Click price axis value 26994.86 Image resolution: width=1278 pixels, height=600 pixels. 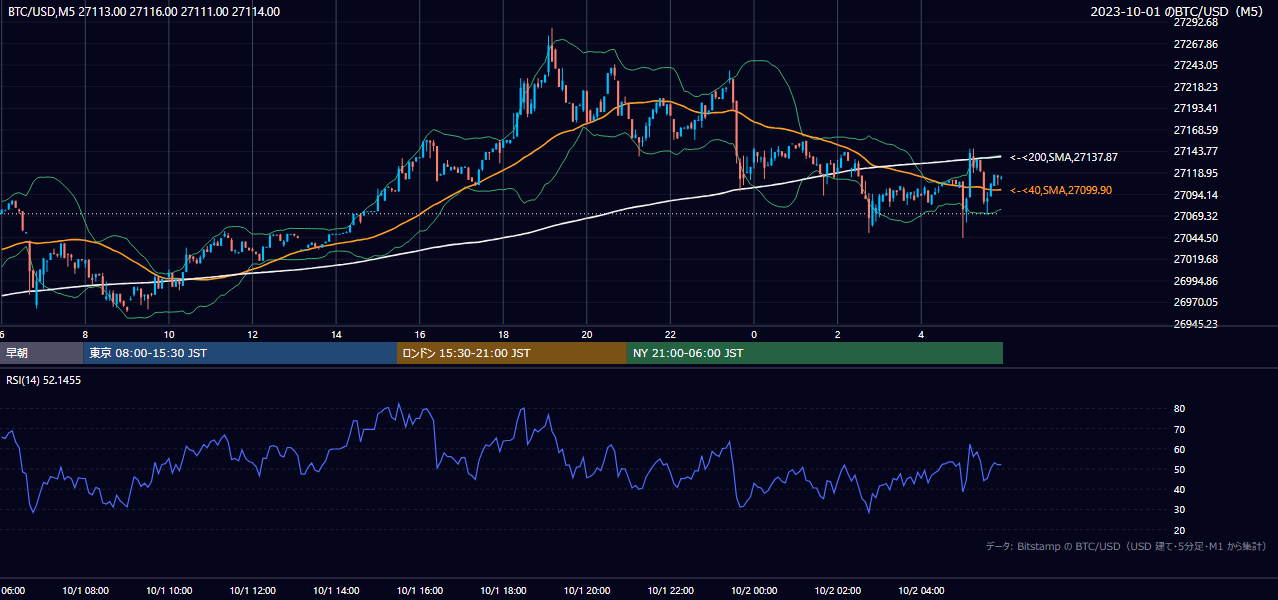click(1196, 281)
